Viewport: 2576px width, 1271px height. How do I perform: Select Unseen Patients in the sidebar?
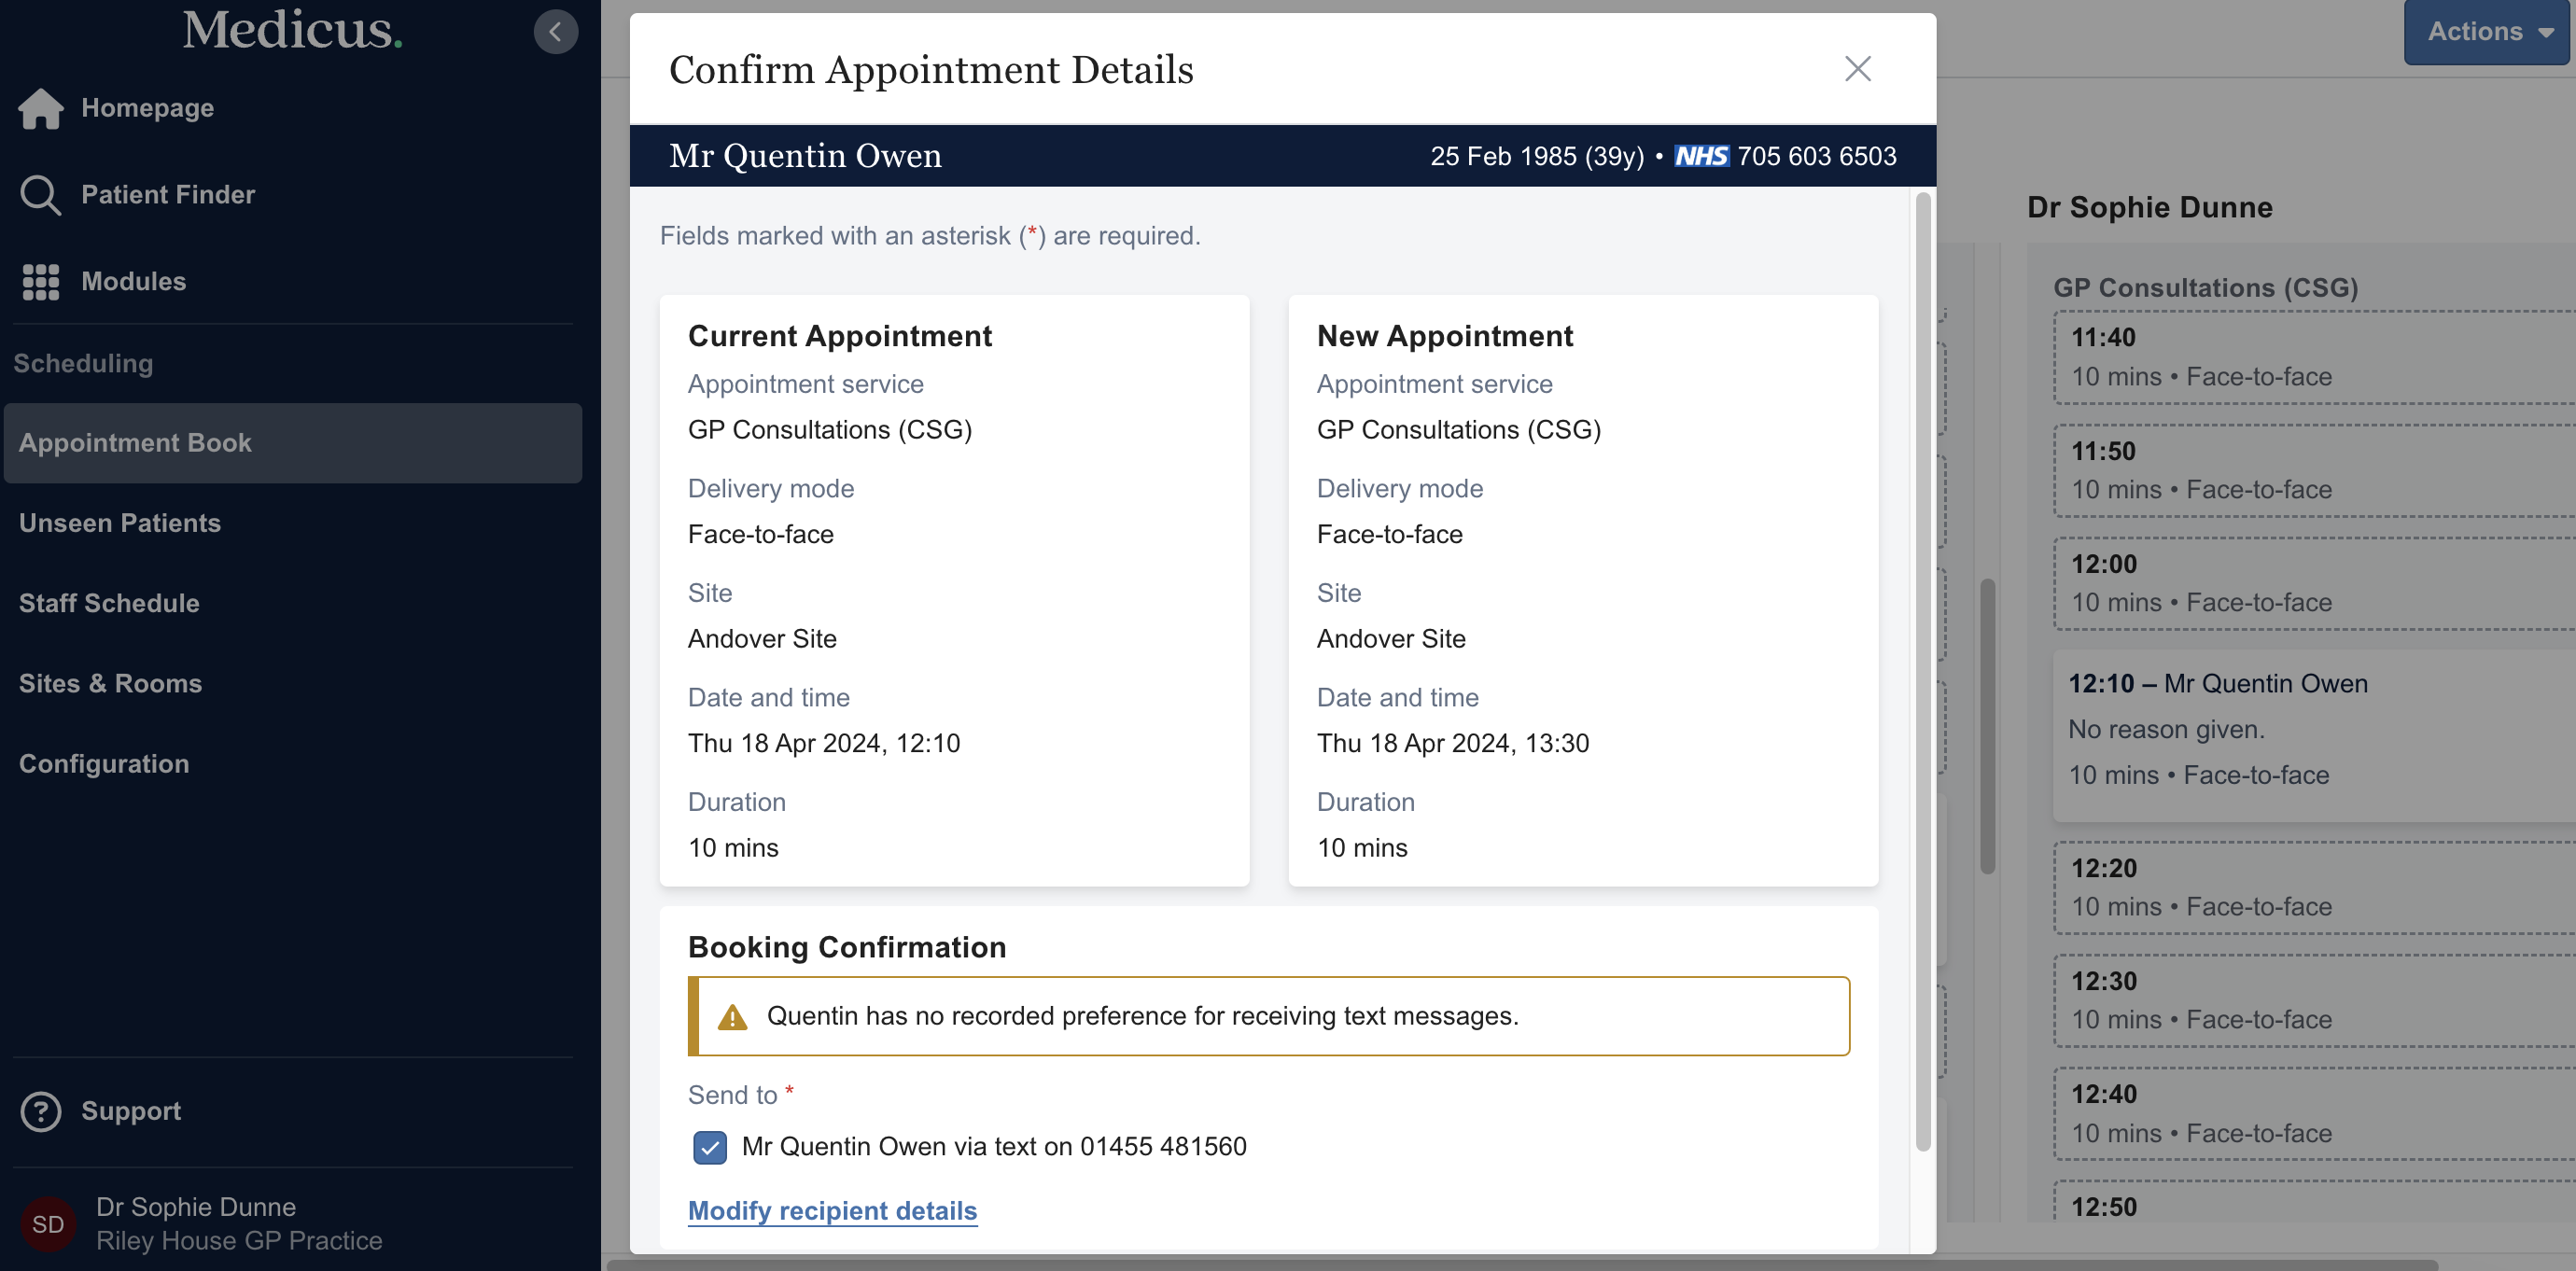(119, 523)
